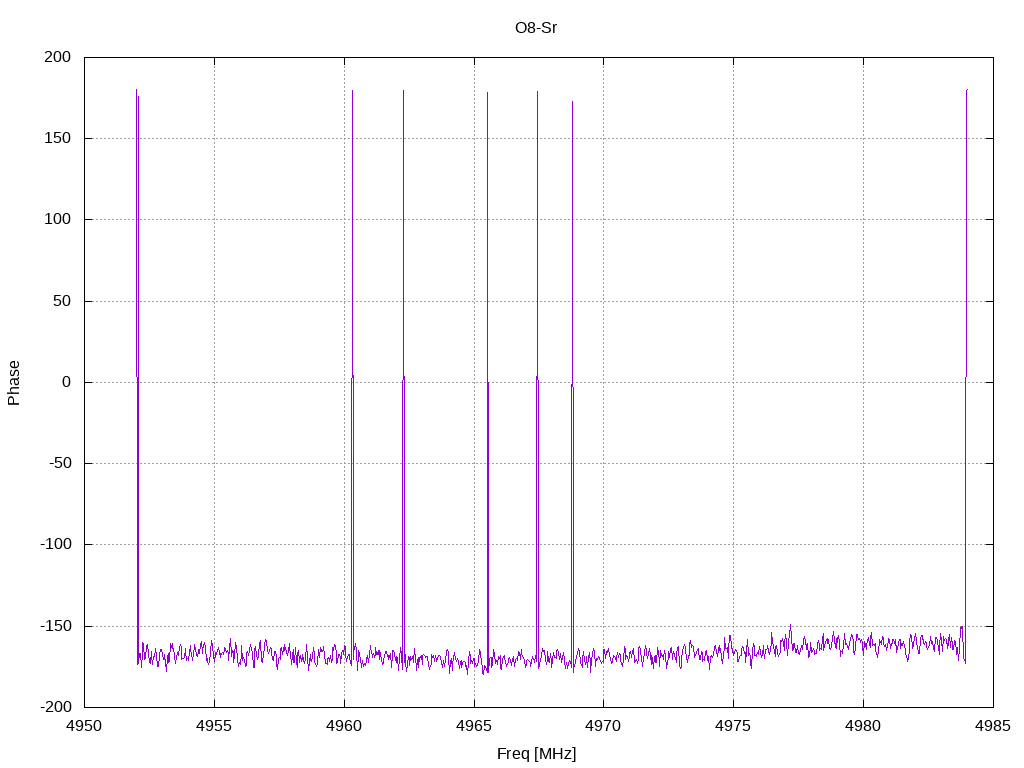Select the 200 y-axis tick label
The height and width of the screenshot is (768, 1024).
click(x=57, y=57)
